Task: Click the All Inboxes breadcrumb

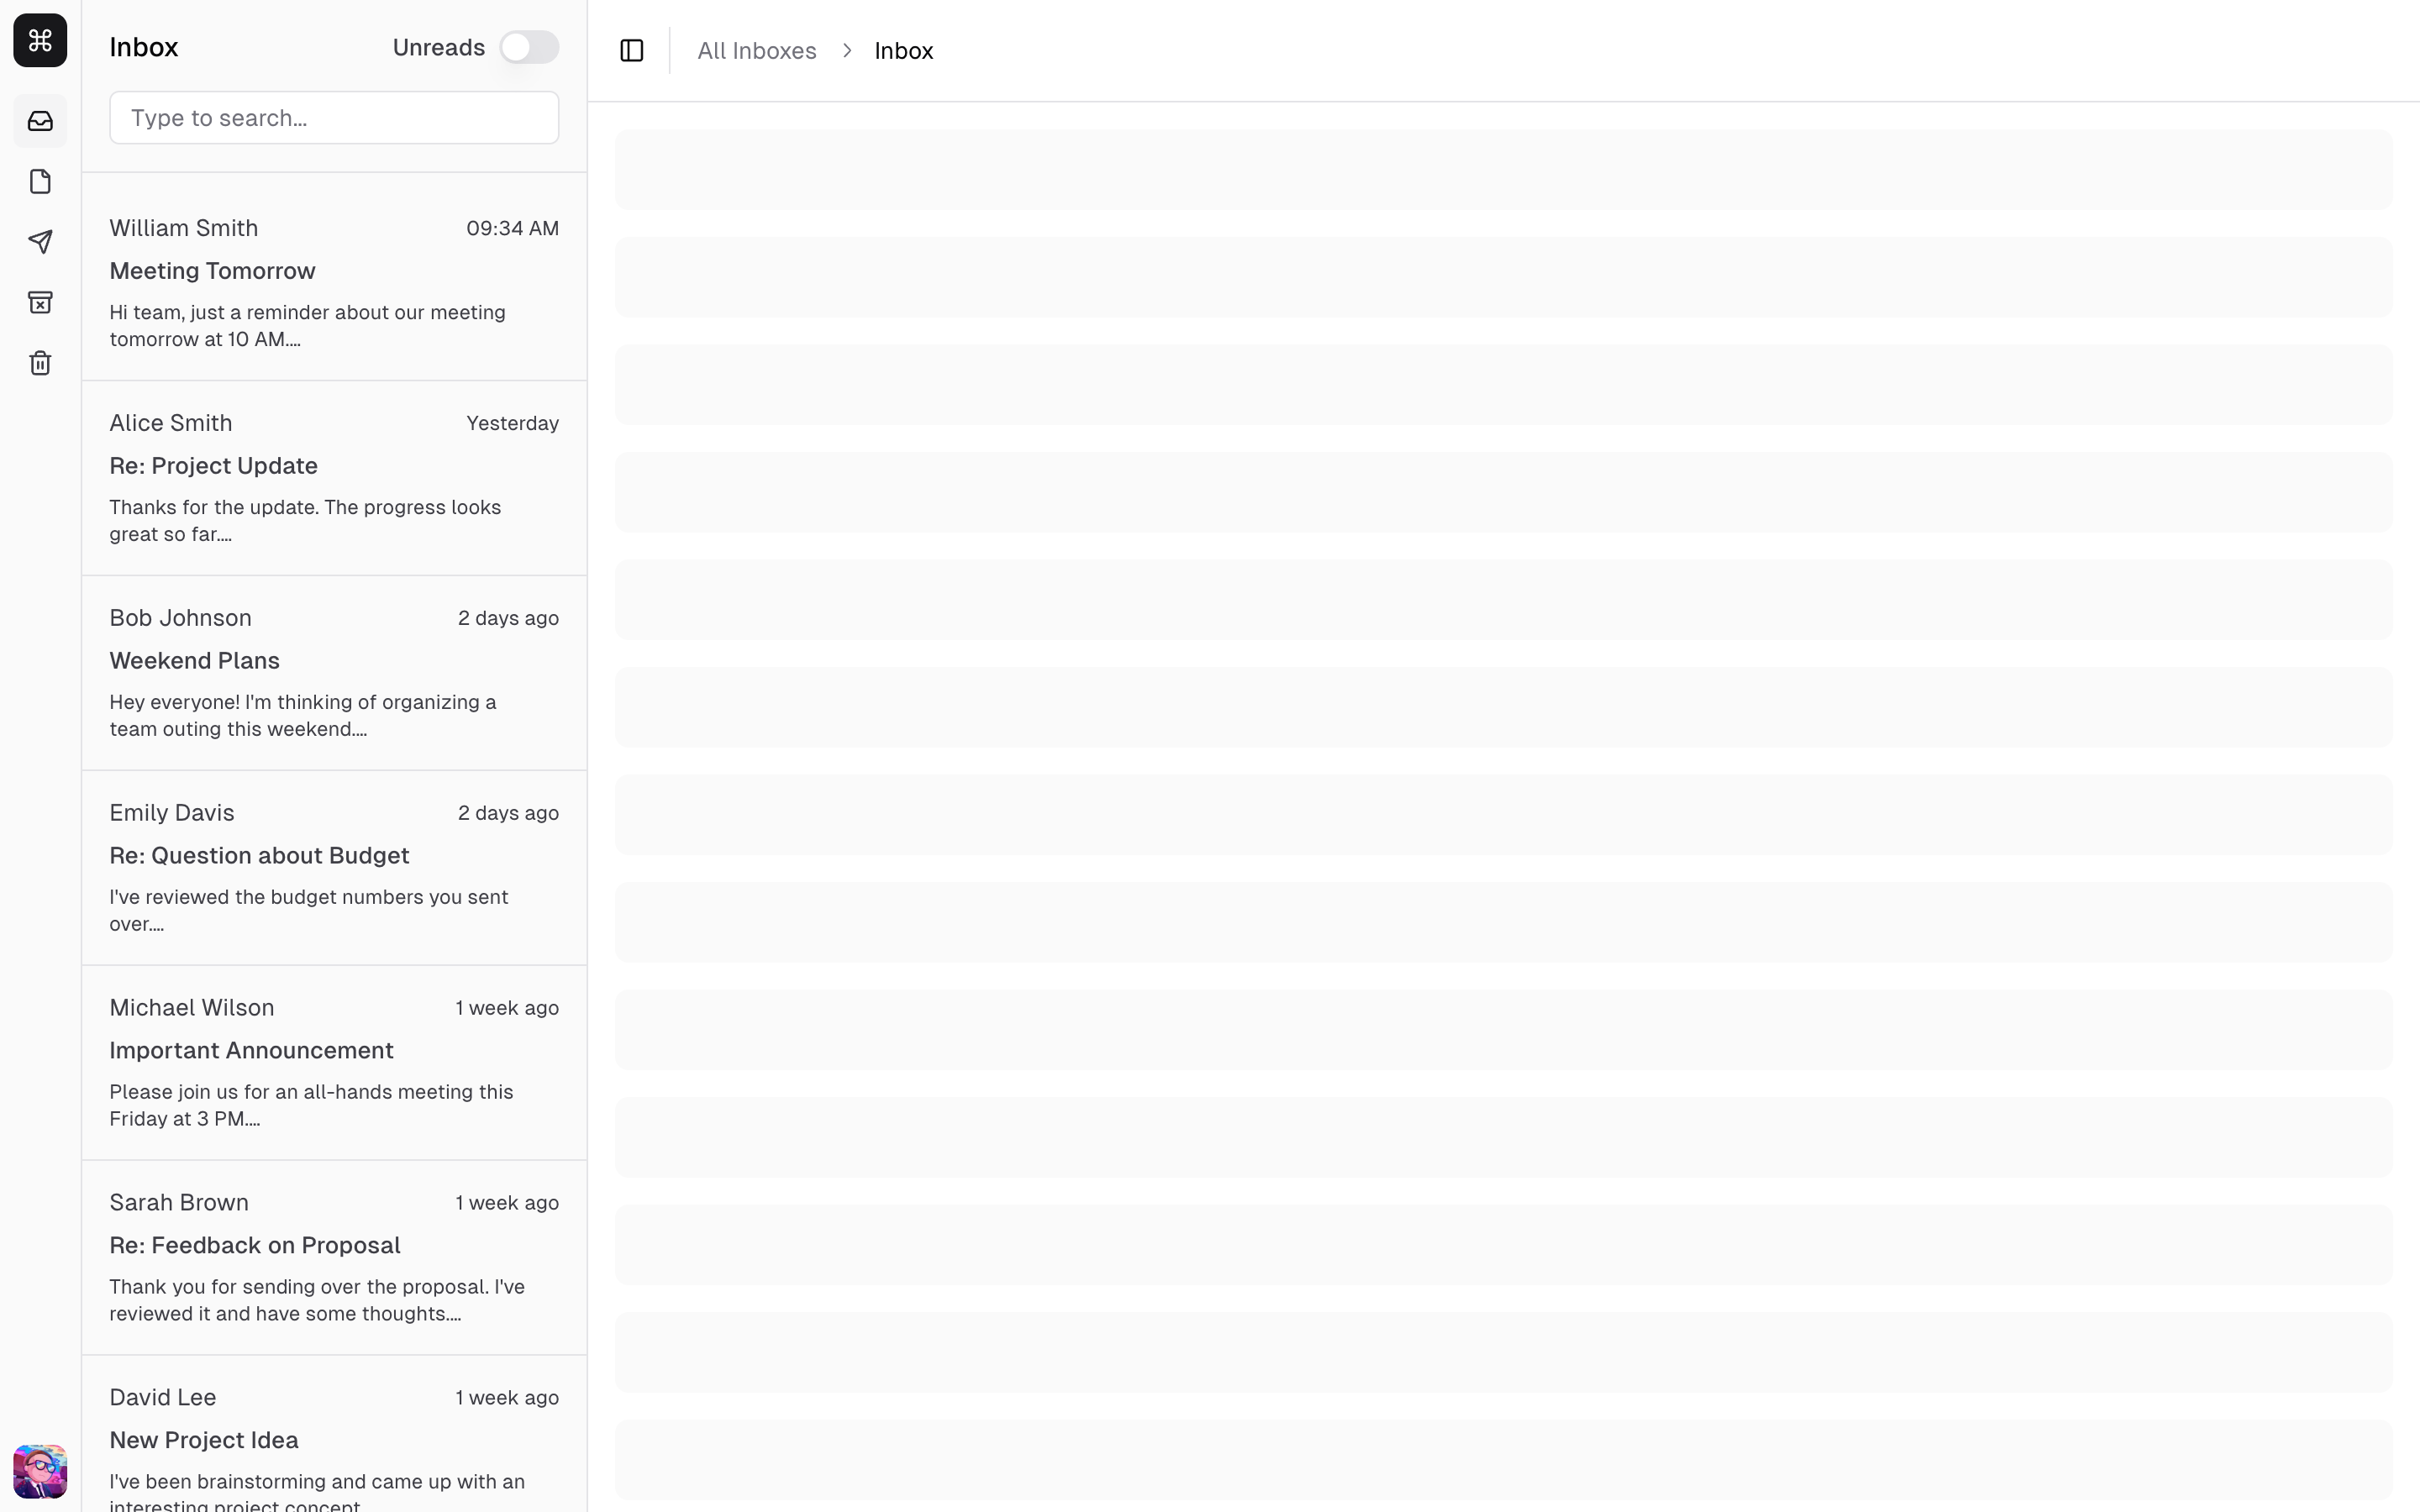Action: point(756,50)
